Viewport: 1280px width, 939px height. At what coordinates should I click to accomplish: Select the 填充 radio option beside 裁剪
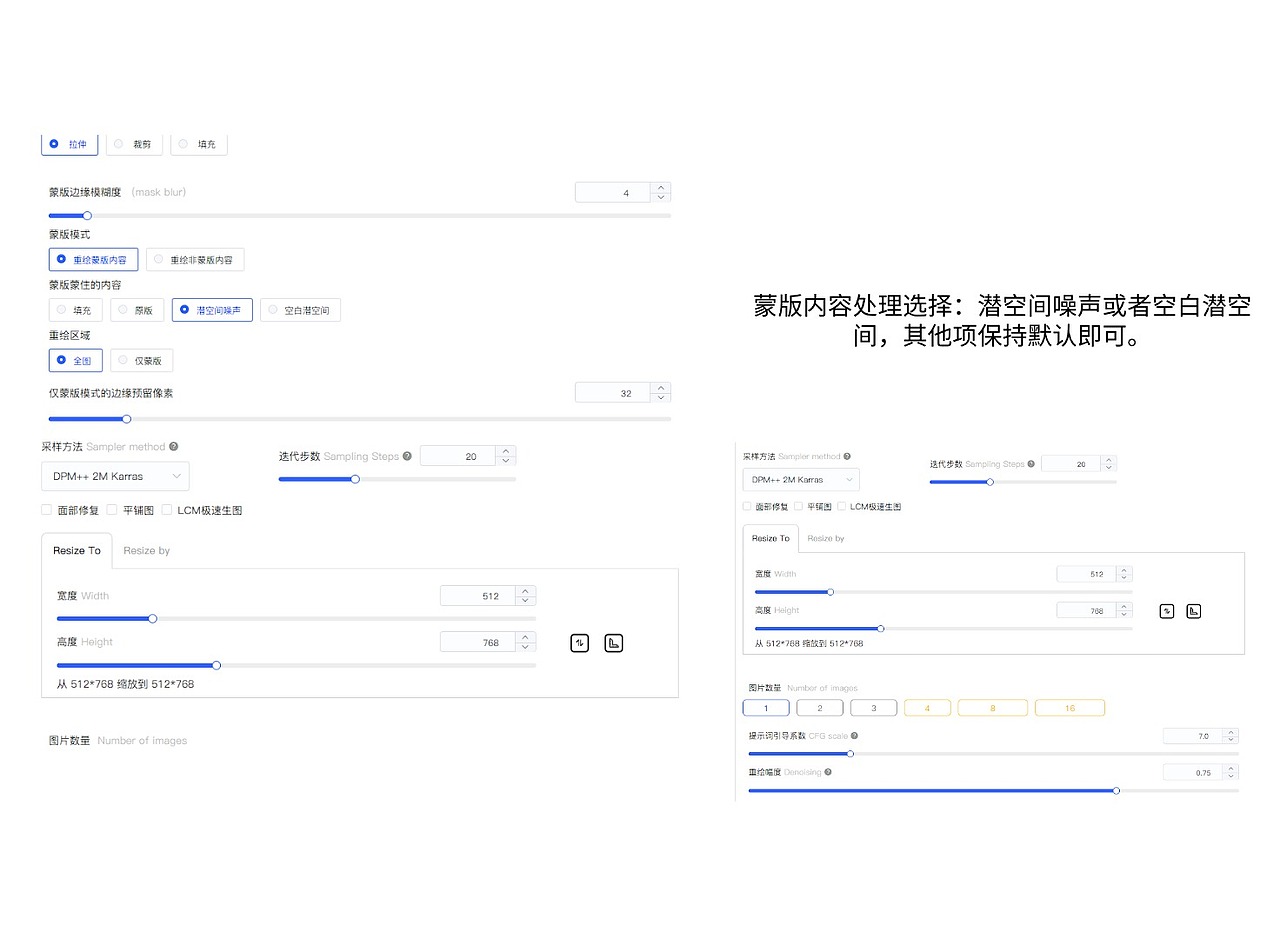tap(198, 144)
